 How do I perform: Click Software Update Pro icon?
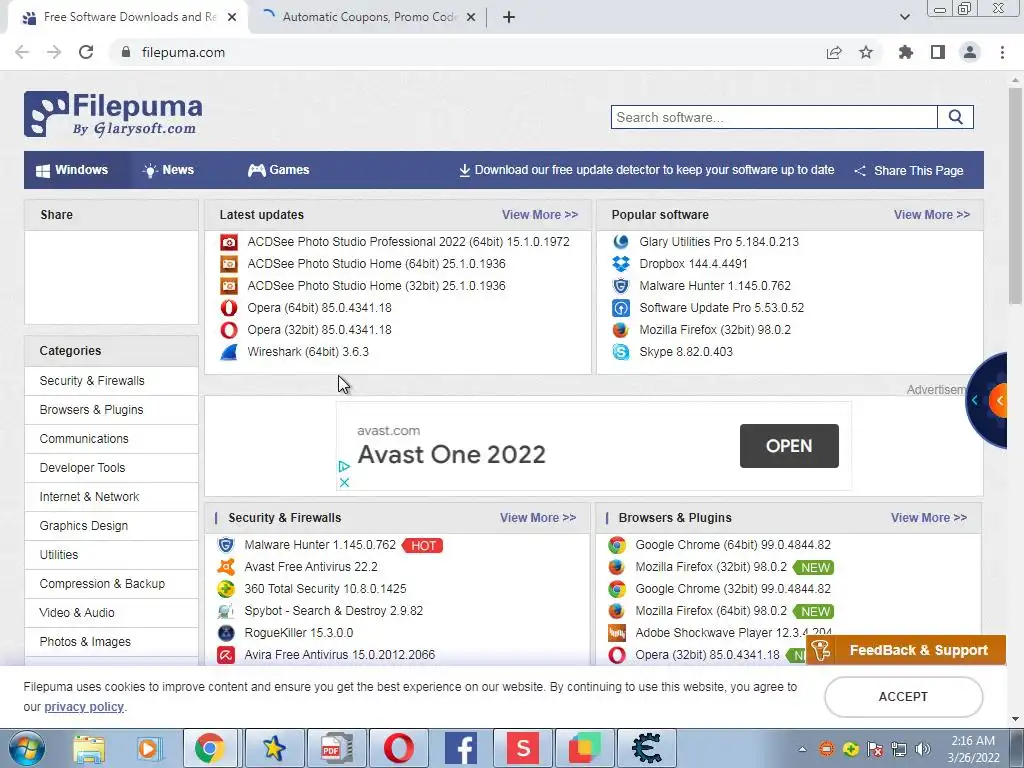pos(620,308)
